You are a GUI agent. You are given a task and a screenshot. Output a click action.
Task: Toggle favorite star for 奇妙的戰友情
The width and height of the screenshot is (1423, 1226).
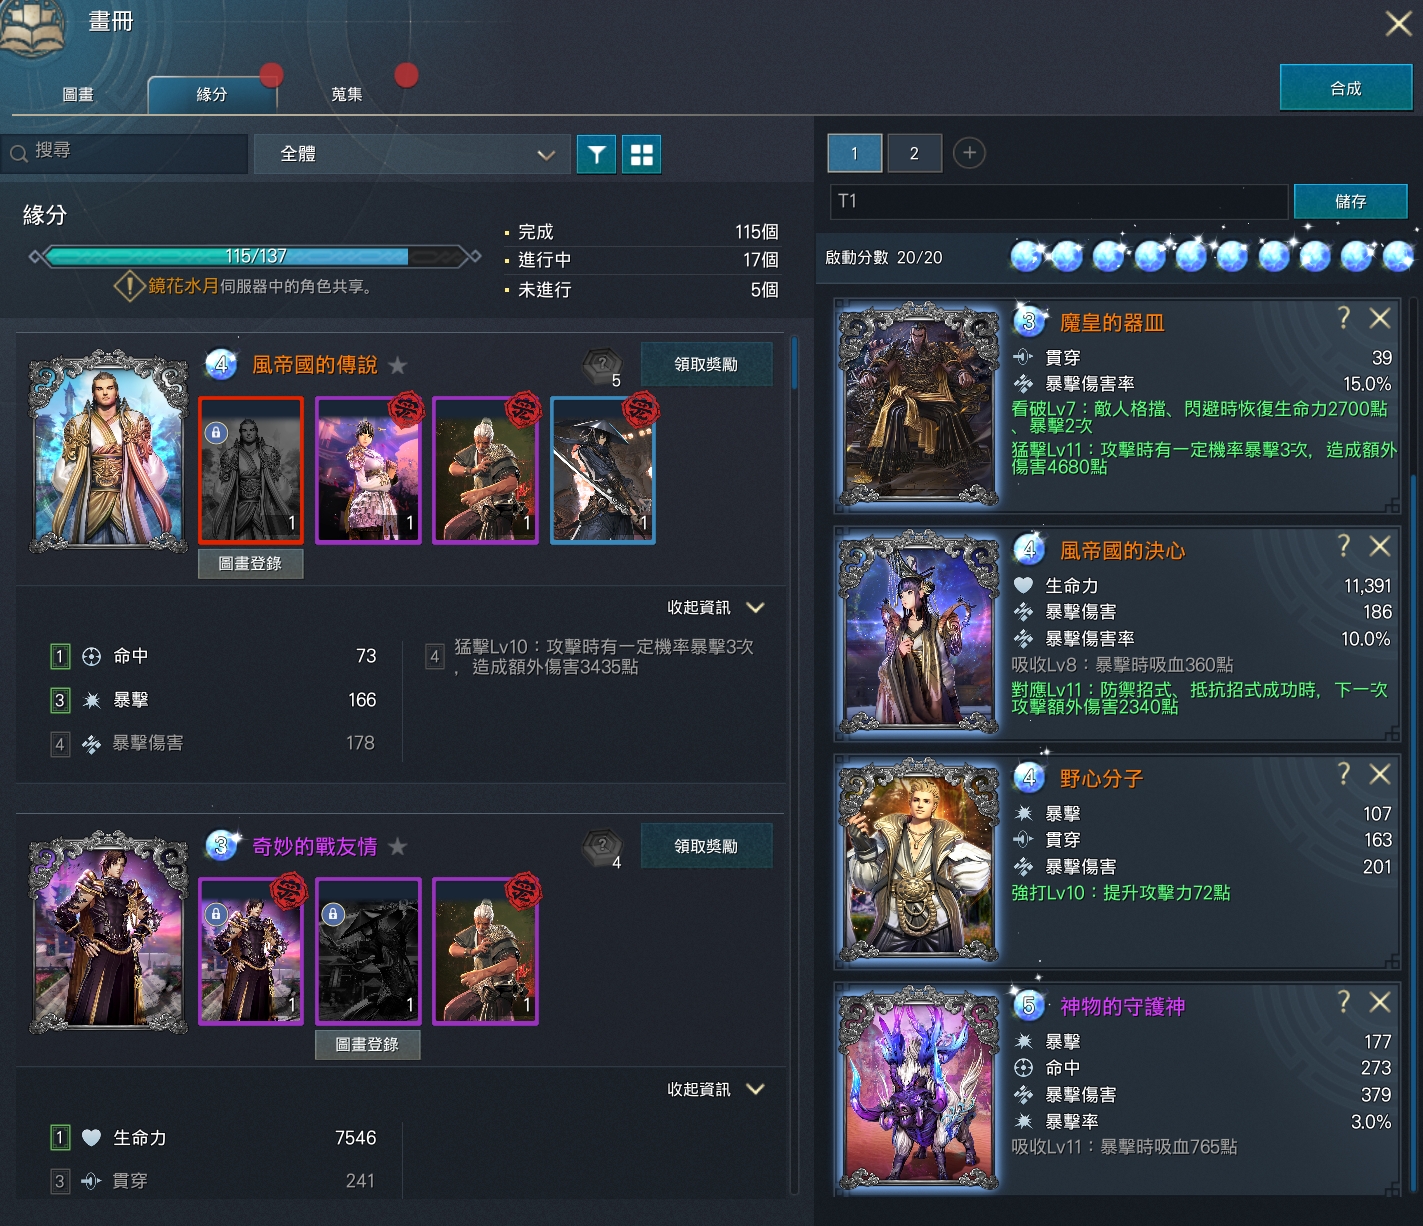click(397, 847)
